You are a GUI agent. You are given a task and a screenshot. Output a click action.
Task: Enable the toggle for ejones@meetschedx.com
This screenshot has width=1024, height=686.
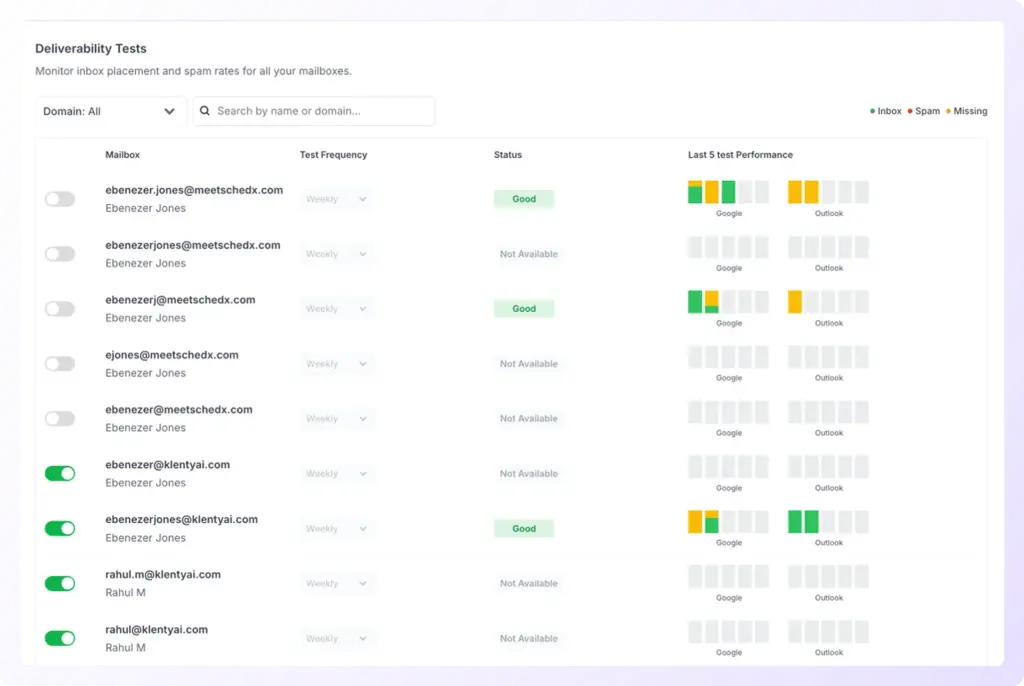pyautogui.click(x=60, y=363)
